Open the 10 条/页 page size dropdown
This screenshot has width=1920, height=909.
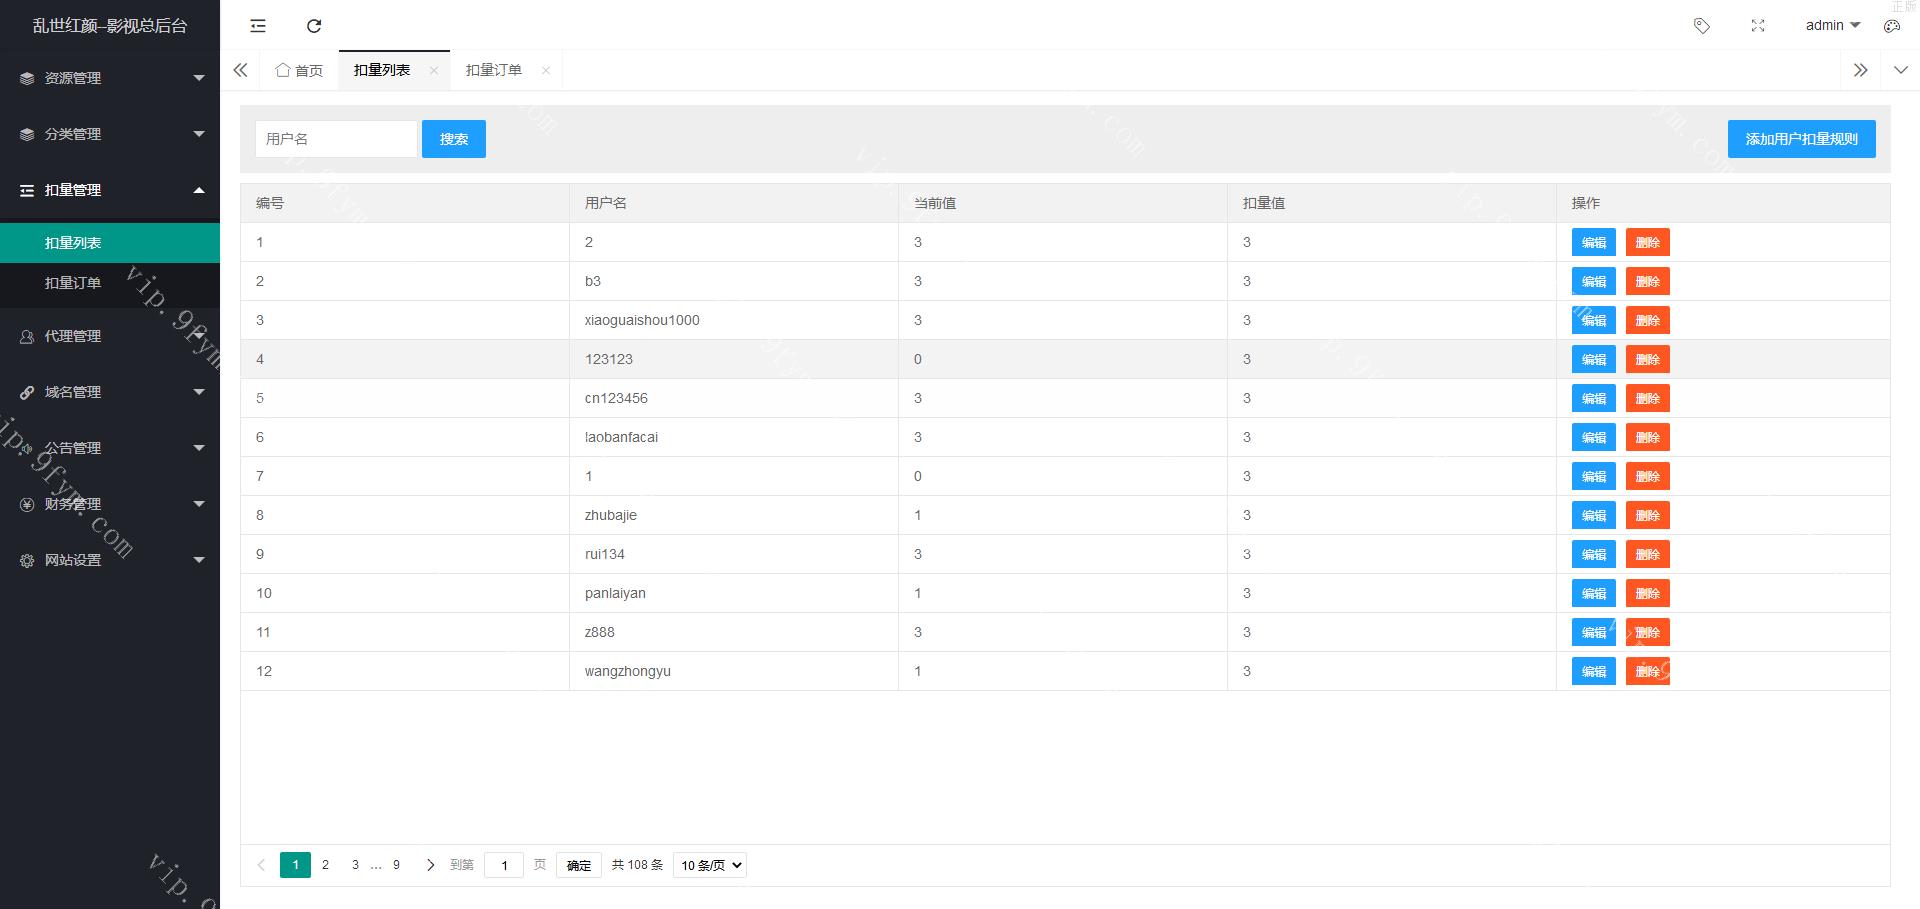pos(710,865)
